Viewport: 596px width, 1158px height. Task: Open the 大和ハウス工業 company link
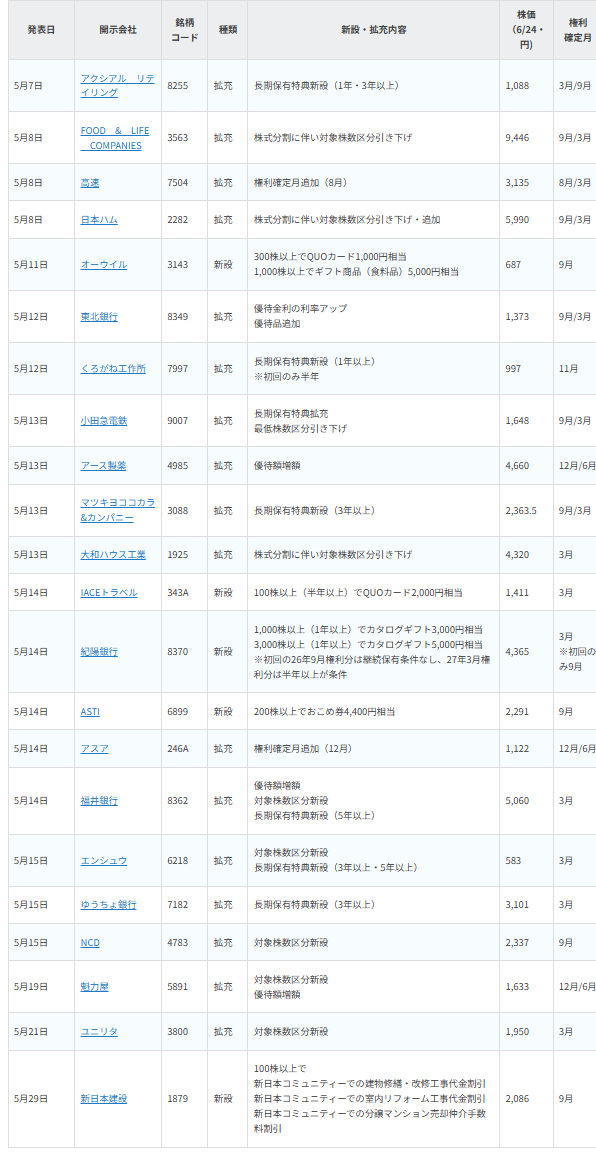pyautogui.click(x=113, y=555)
